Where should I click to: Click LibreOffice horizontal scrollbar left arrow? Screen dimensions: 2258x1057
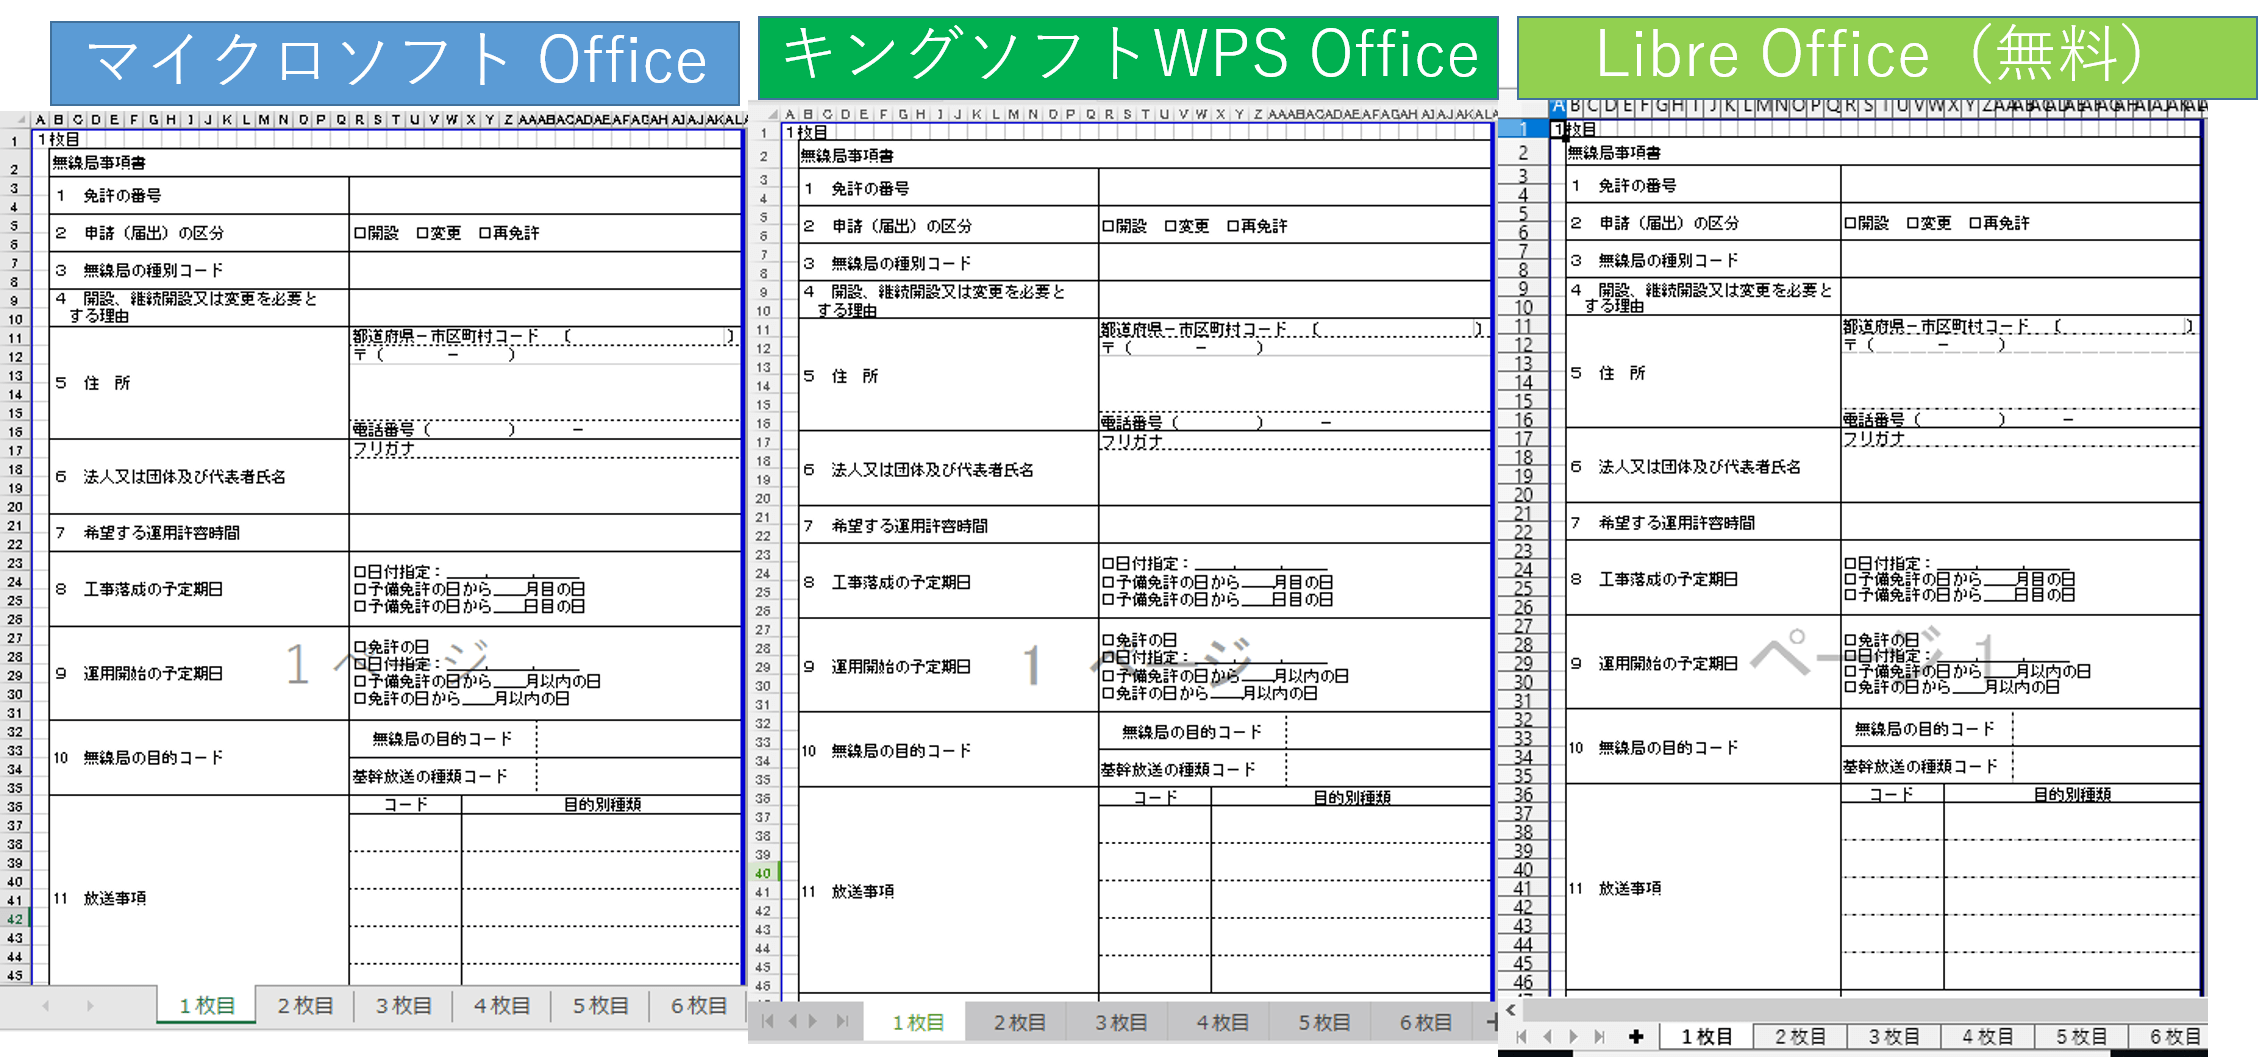[x=1511, y=1010]
